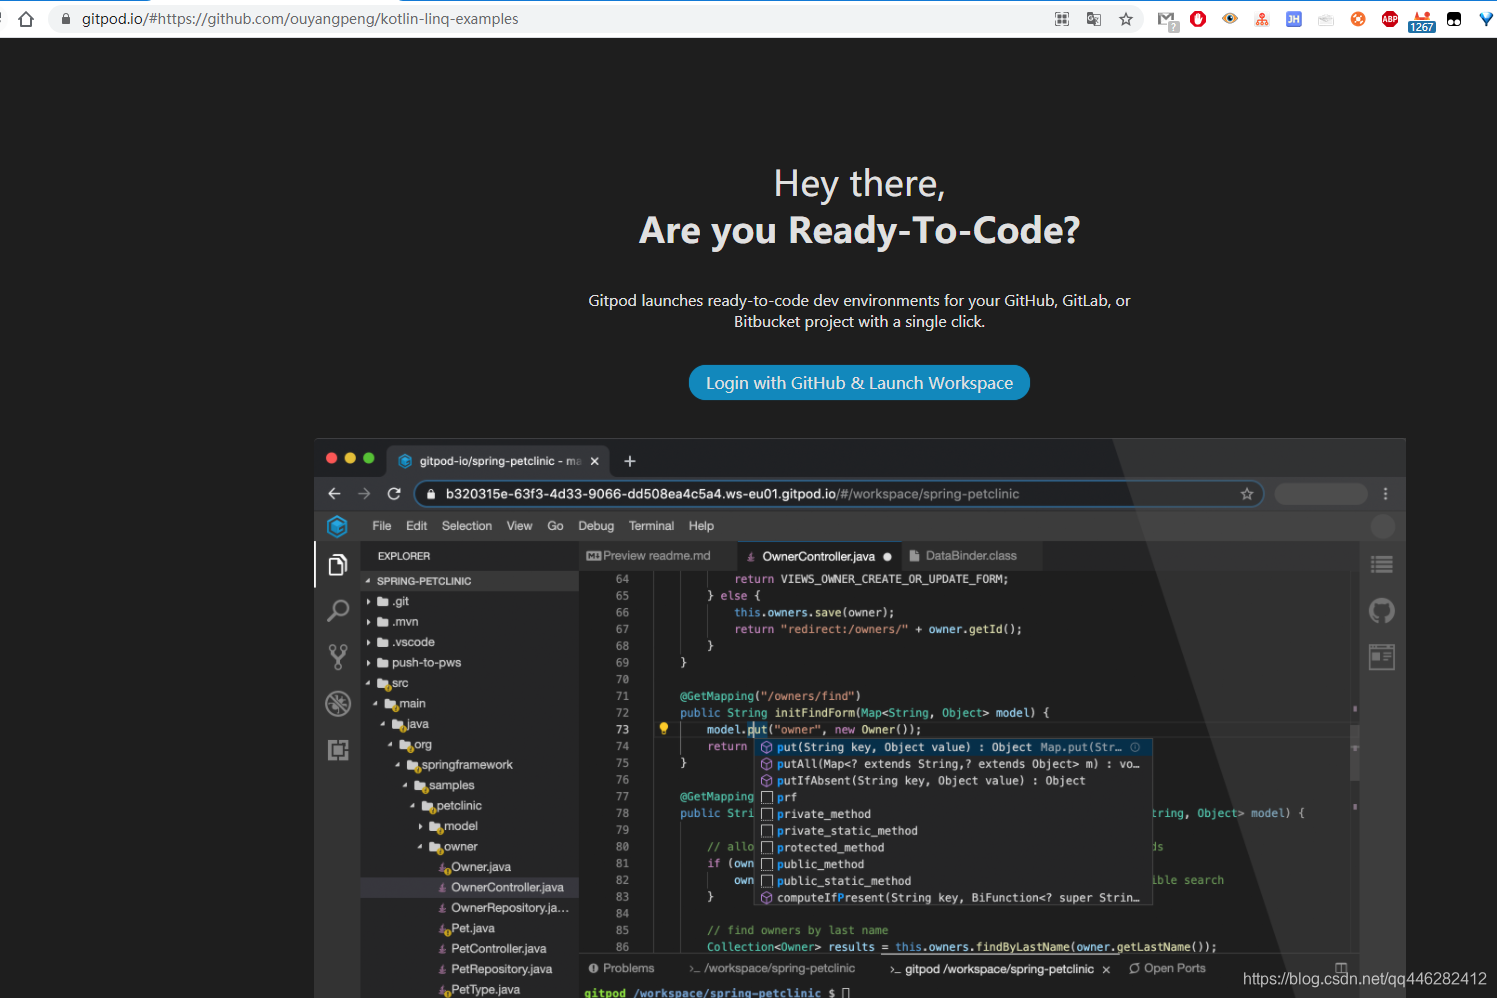Choose private_method suggestion in autocomplete

(x=953, y=814)
